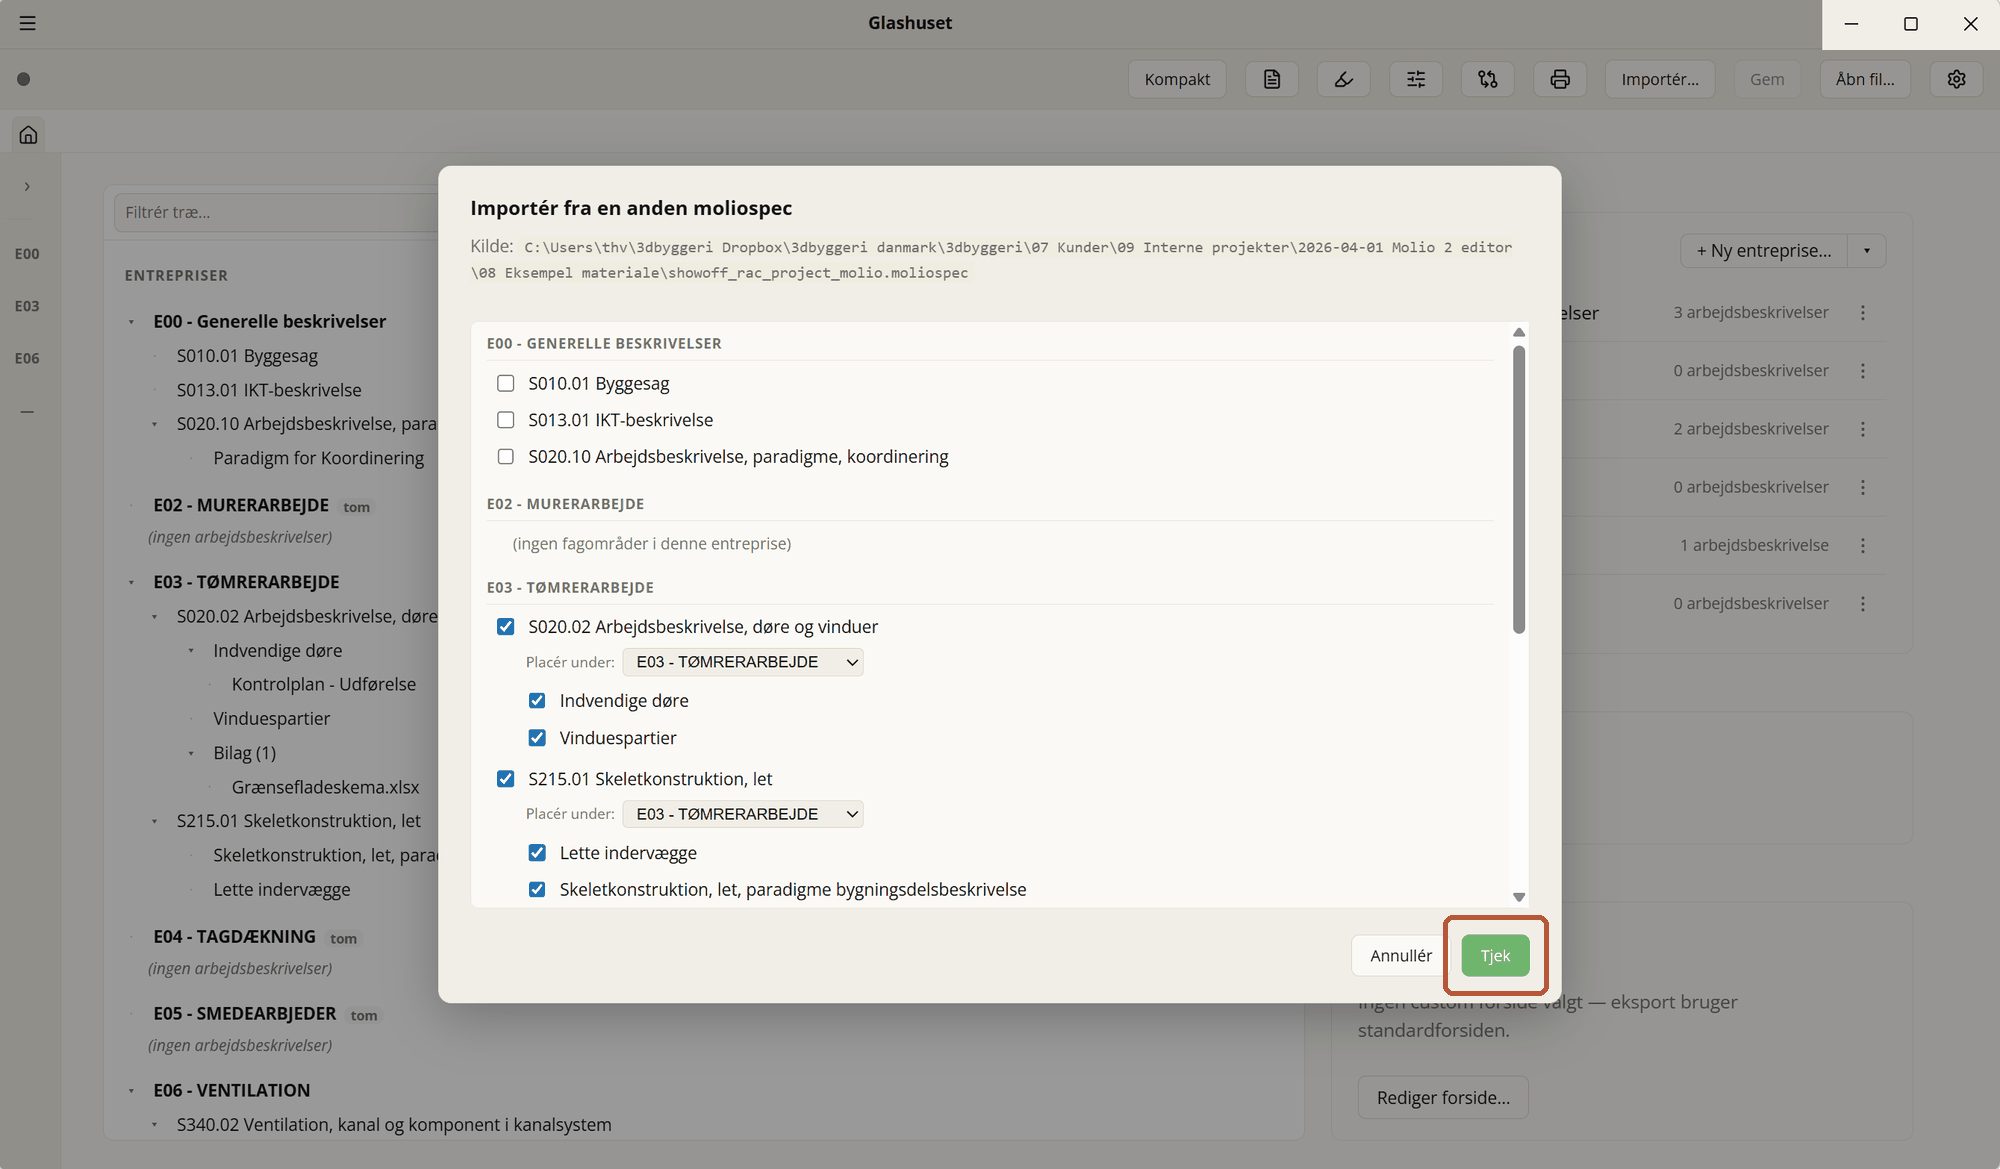Check the S010.01 Byggesag checkbox
Screen dimensions: 2000x1169
[x=506, y=383]
